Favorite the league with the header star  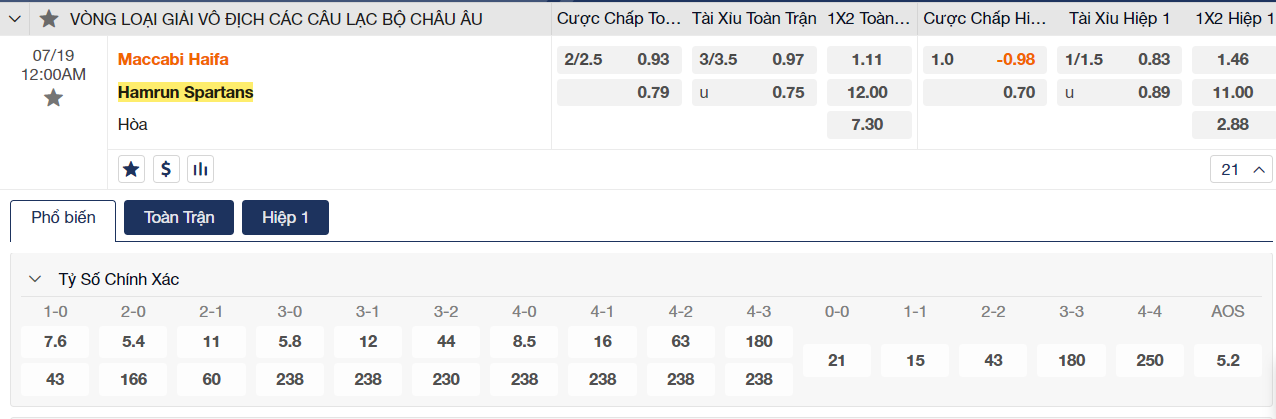(48, 18)
